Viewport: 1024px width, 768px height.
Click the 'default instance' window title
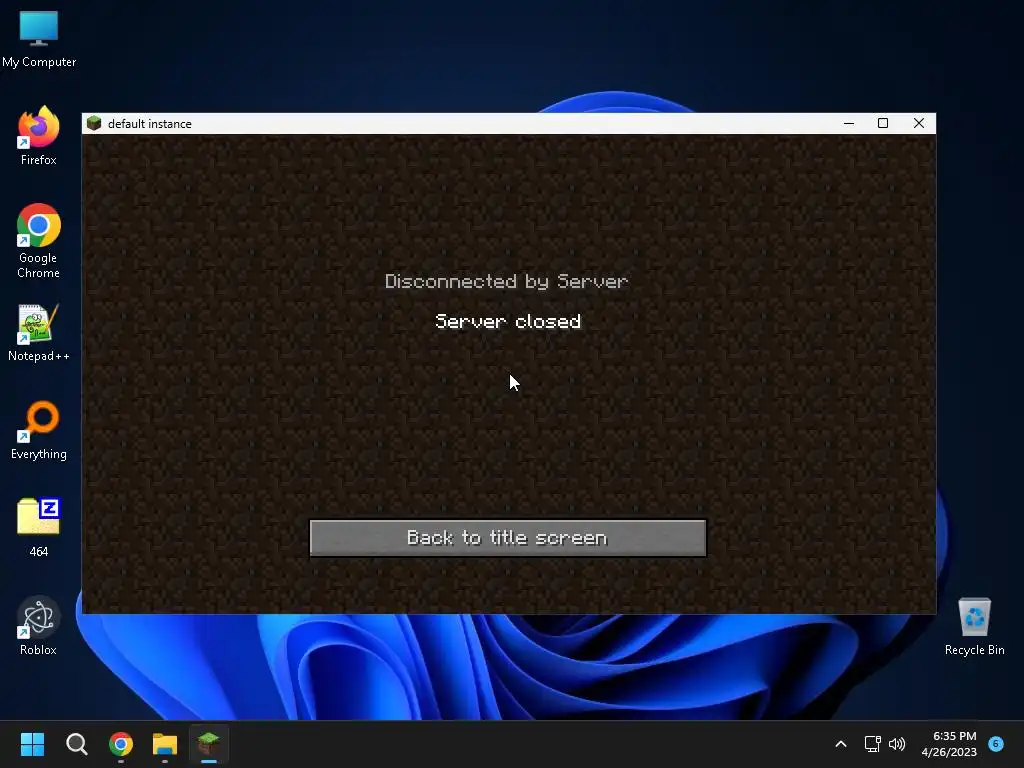(x=150, y=124)
